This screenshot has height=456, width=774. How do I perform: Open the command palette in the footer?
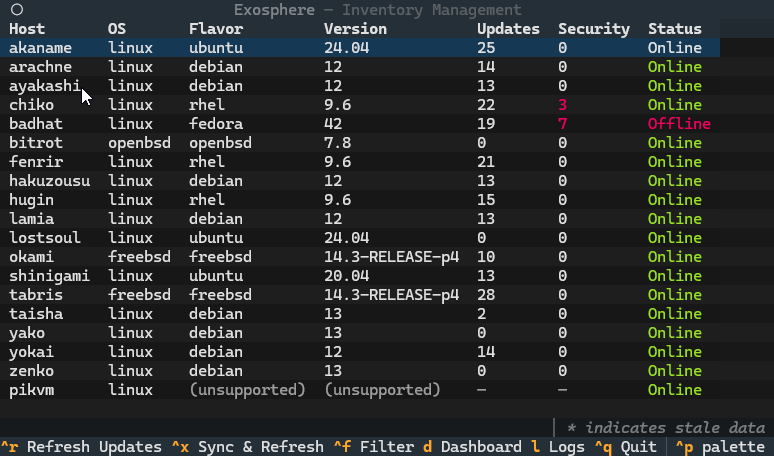720,447
